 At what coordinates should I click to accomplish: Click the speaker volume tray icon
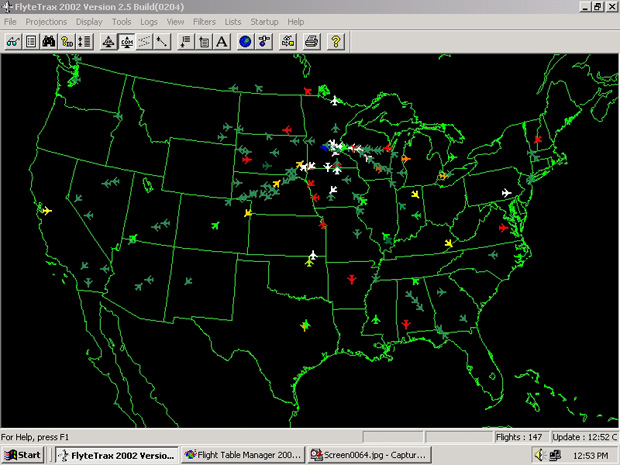click(540, 455)
